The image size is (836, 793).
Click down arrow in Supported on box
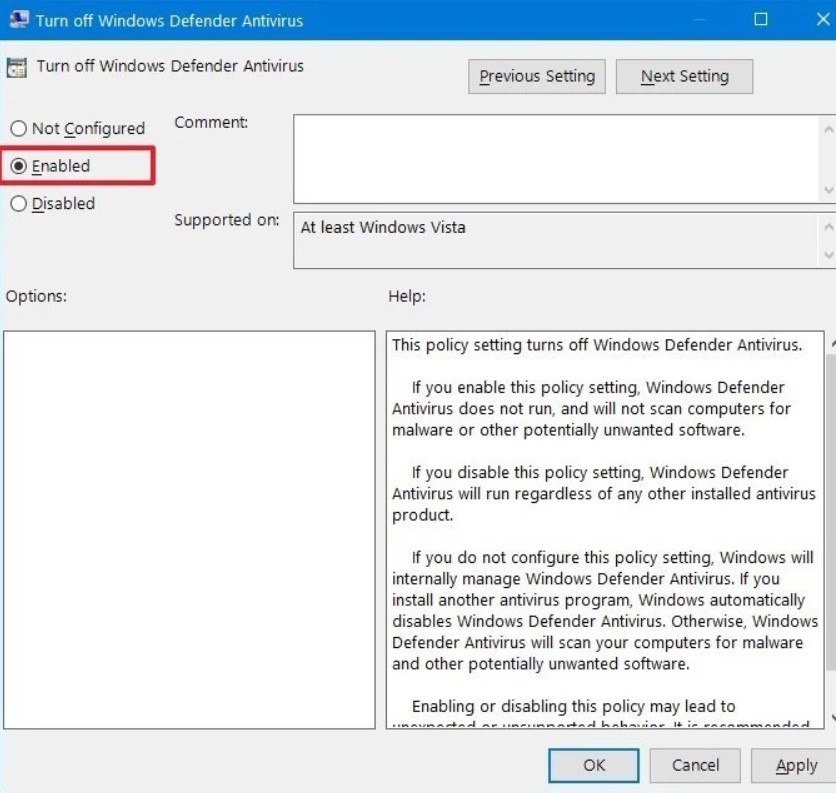tap(828, 256)
